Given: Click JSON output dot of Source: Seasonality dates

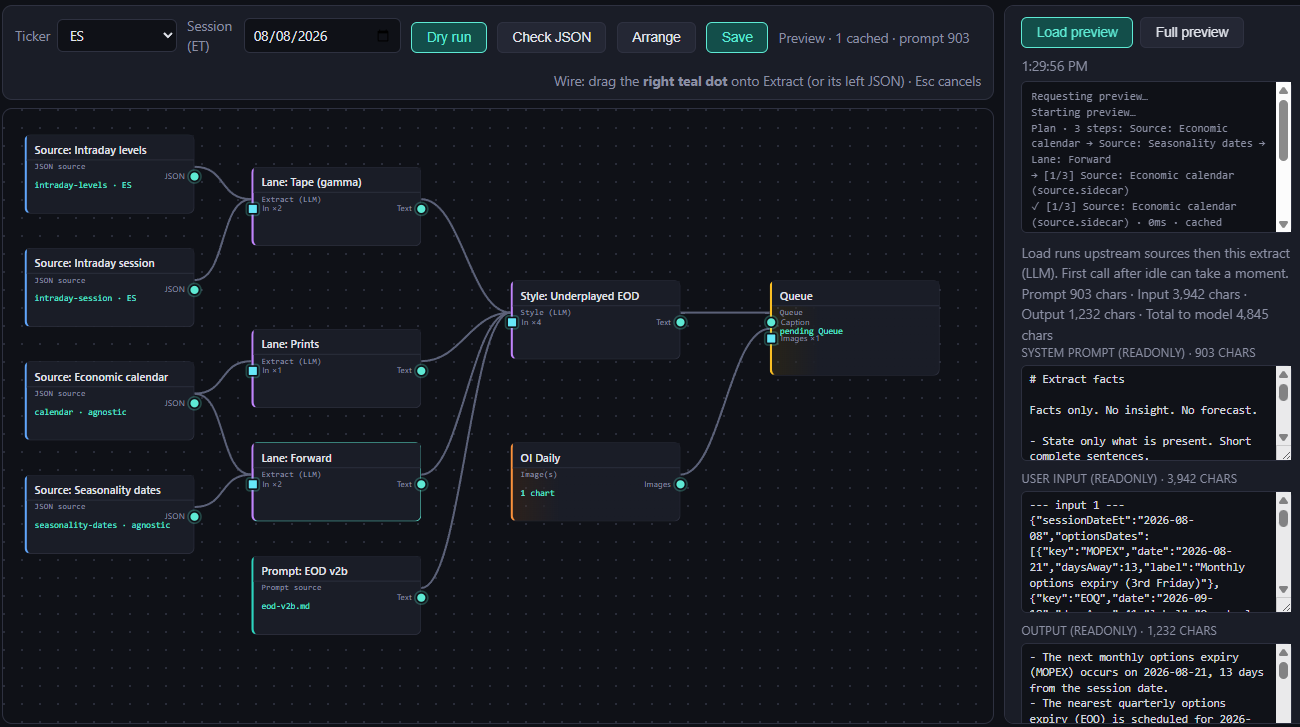Looking at the screenshot, I should (195, 516).
